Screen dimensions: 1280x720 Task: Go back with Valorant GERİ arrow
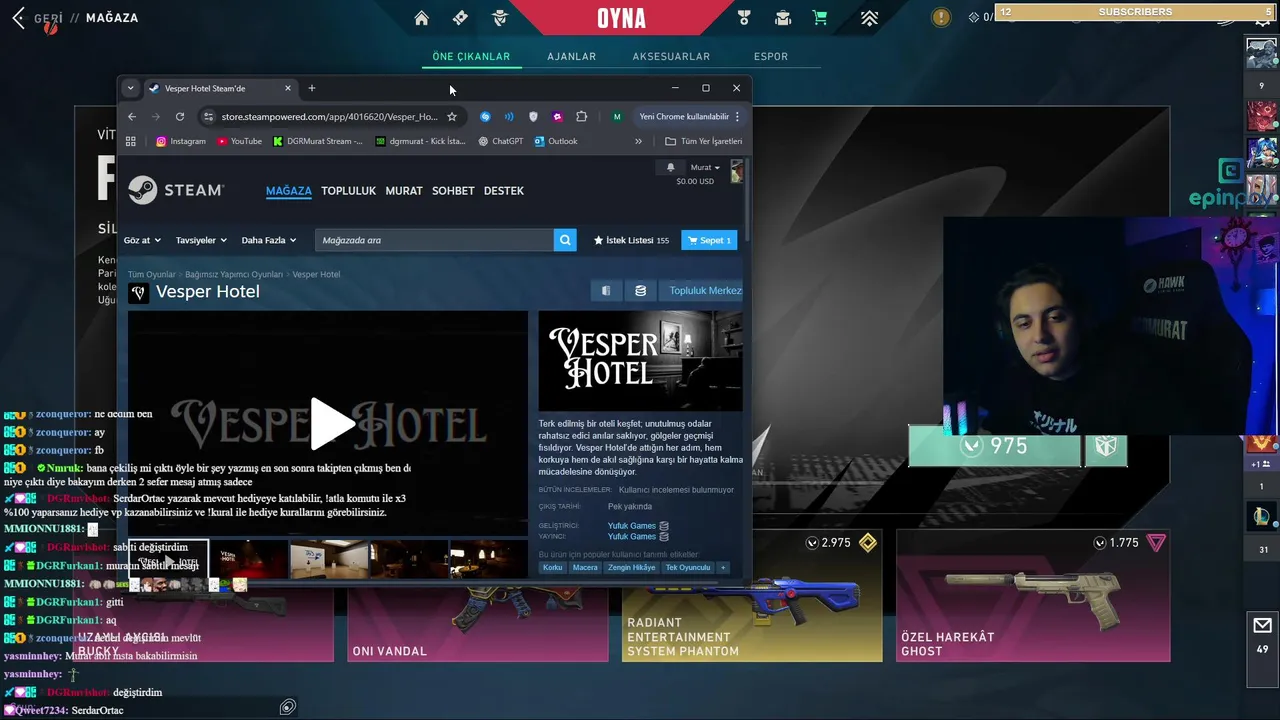(19, 18)
